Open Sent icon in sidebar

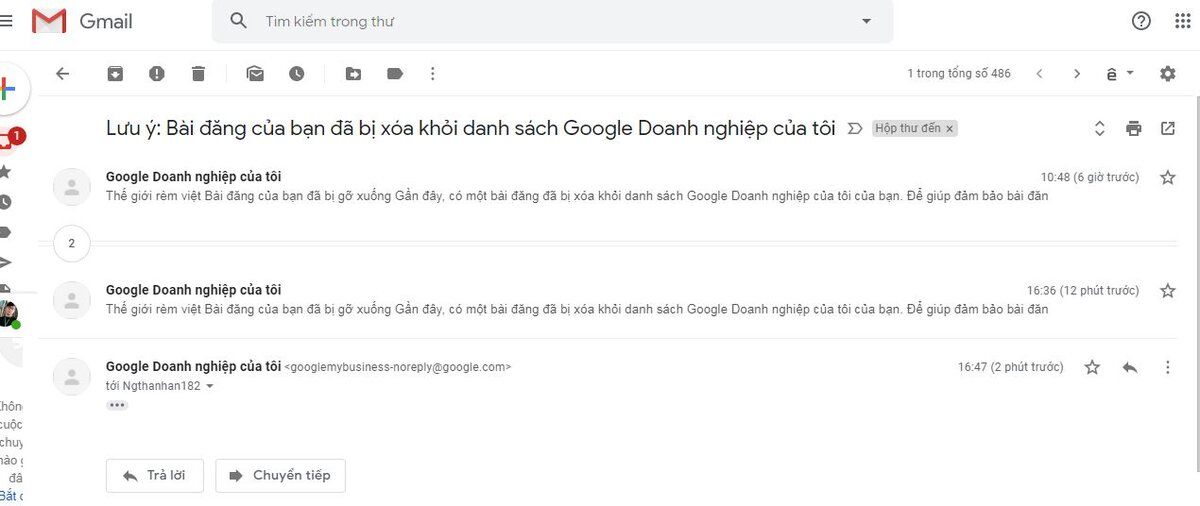pos(5,262)
